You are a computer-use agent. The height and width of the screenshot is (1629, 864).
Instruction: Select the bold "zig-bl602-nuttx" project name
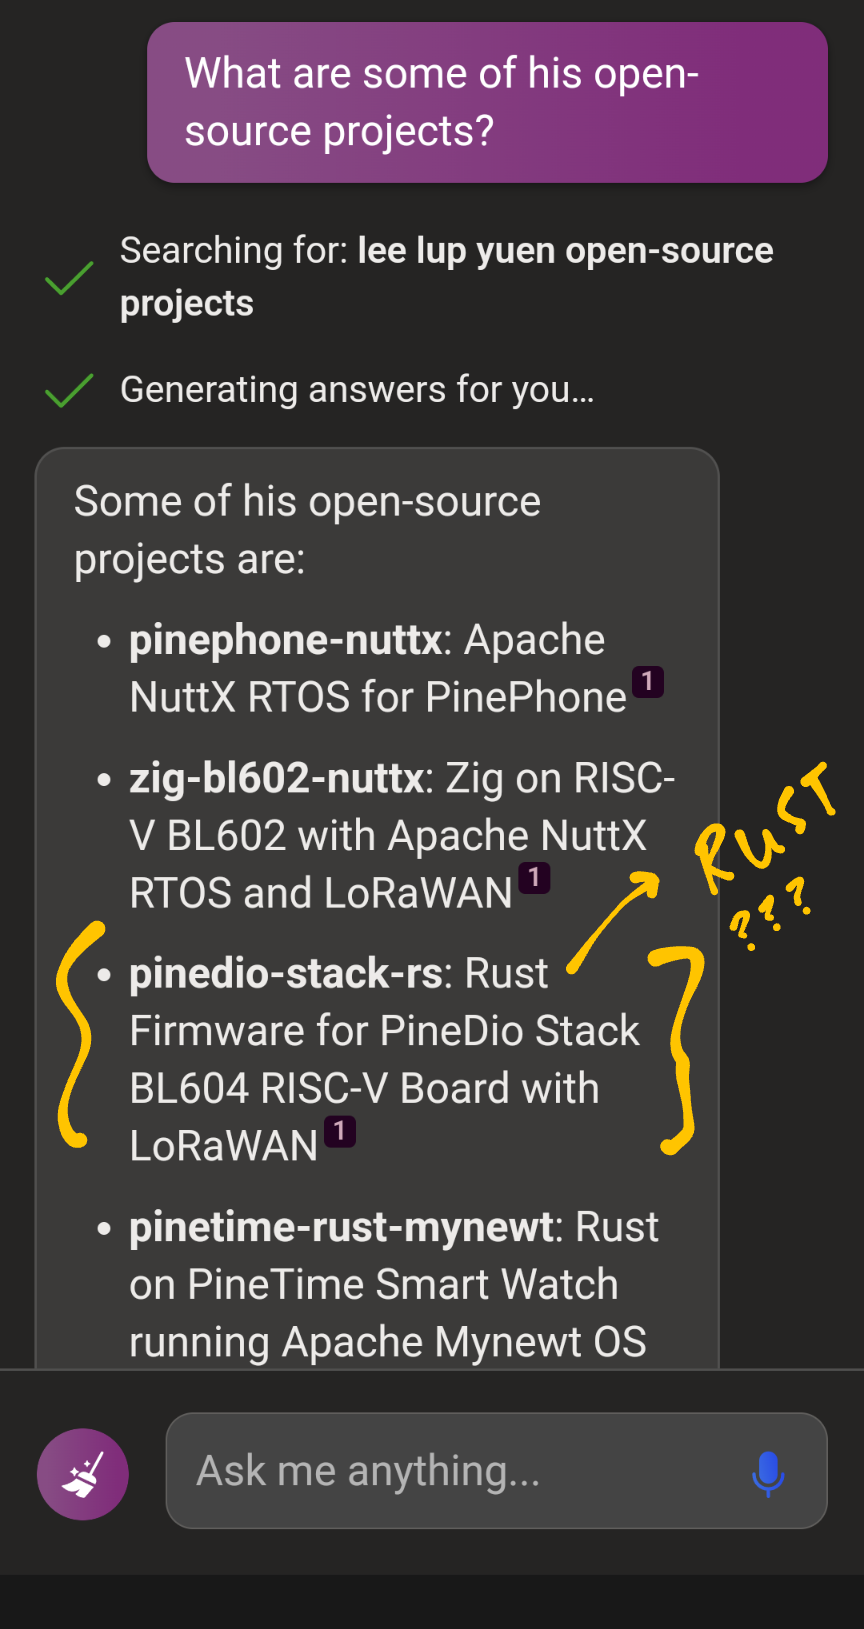277,778
